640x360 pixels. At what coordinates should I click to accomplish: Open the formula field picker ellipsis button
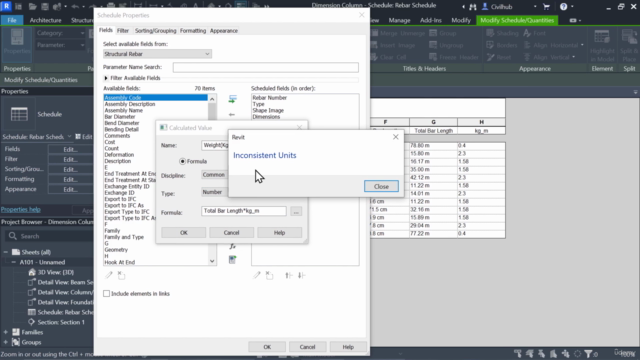(296, 211)
